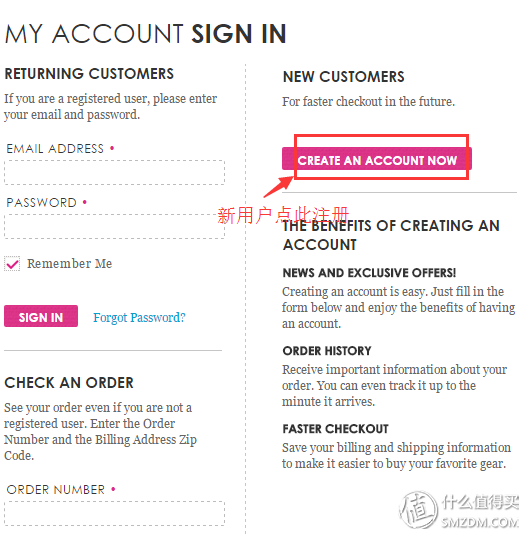Click the Email Address field label
The height and width of the screenshot is (534, 523).
coord(55,148)
